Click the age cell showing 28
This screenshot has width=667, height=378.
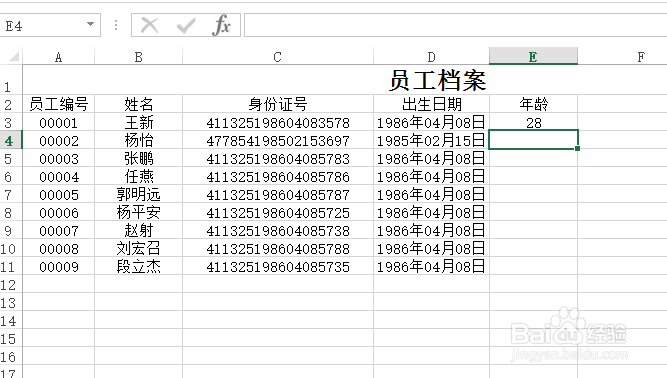coord(533,122)
